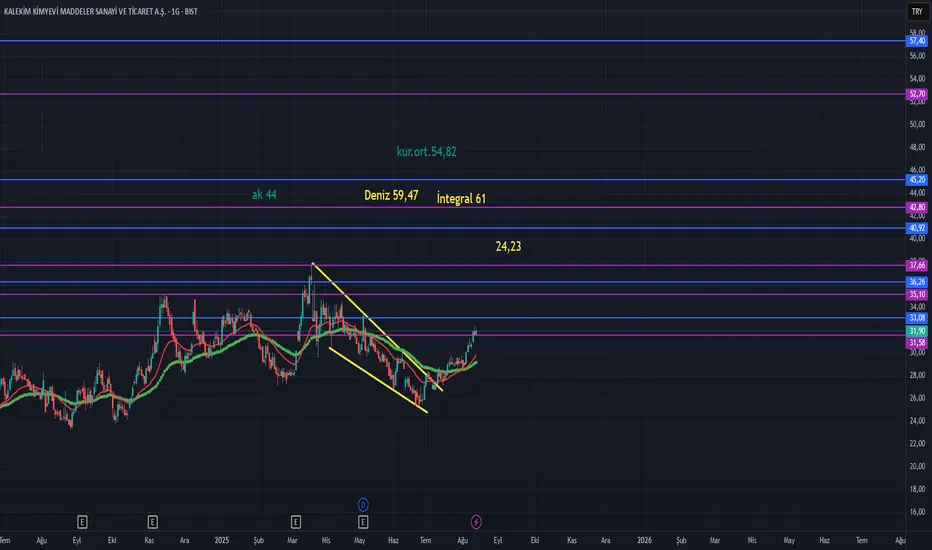Click the 18,00 price axis tick

click(x=917, y=489)
